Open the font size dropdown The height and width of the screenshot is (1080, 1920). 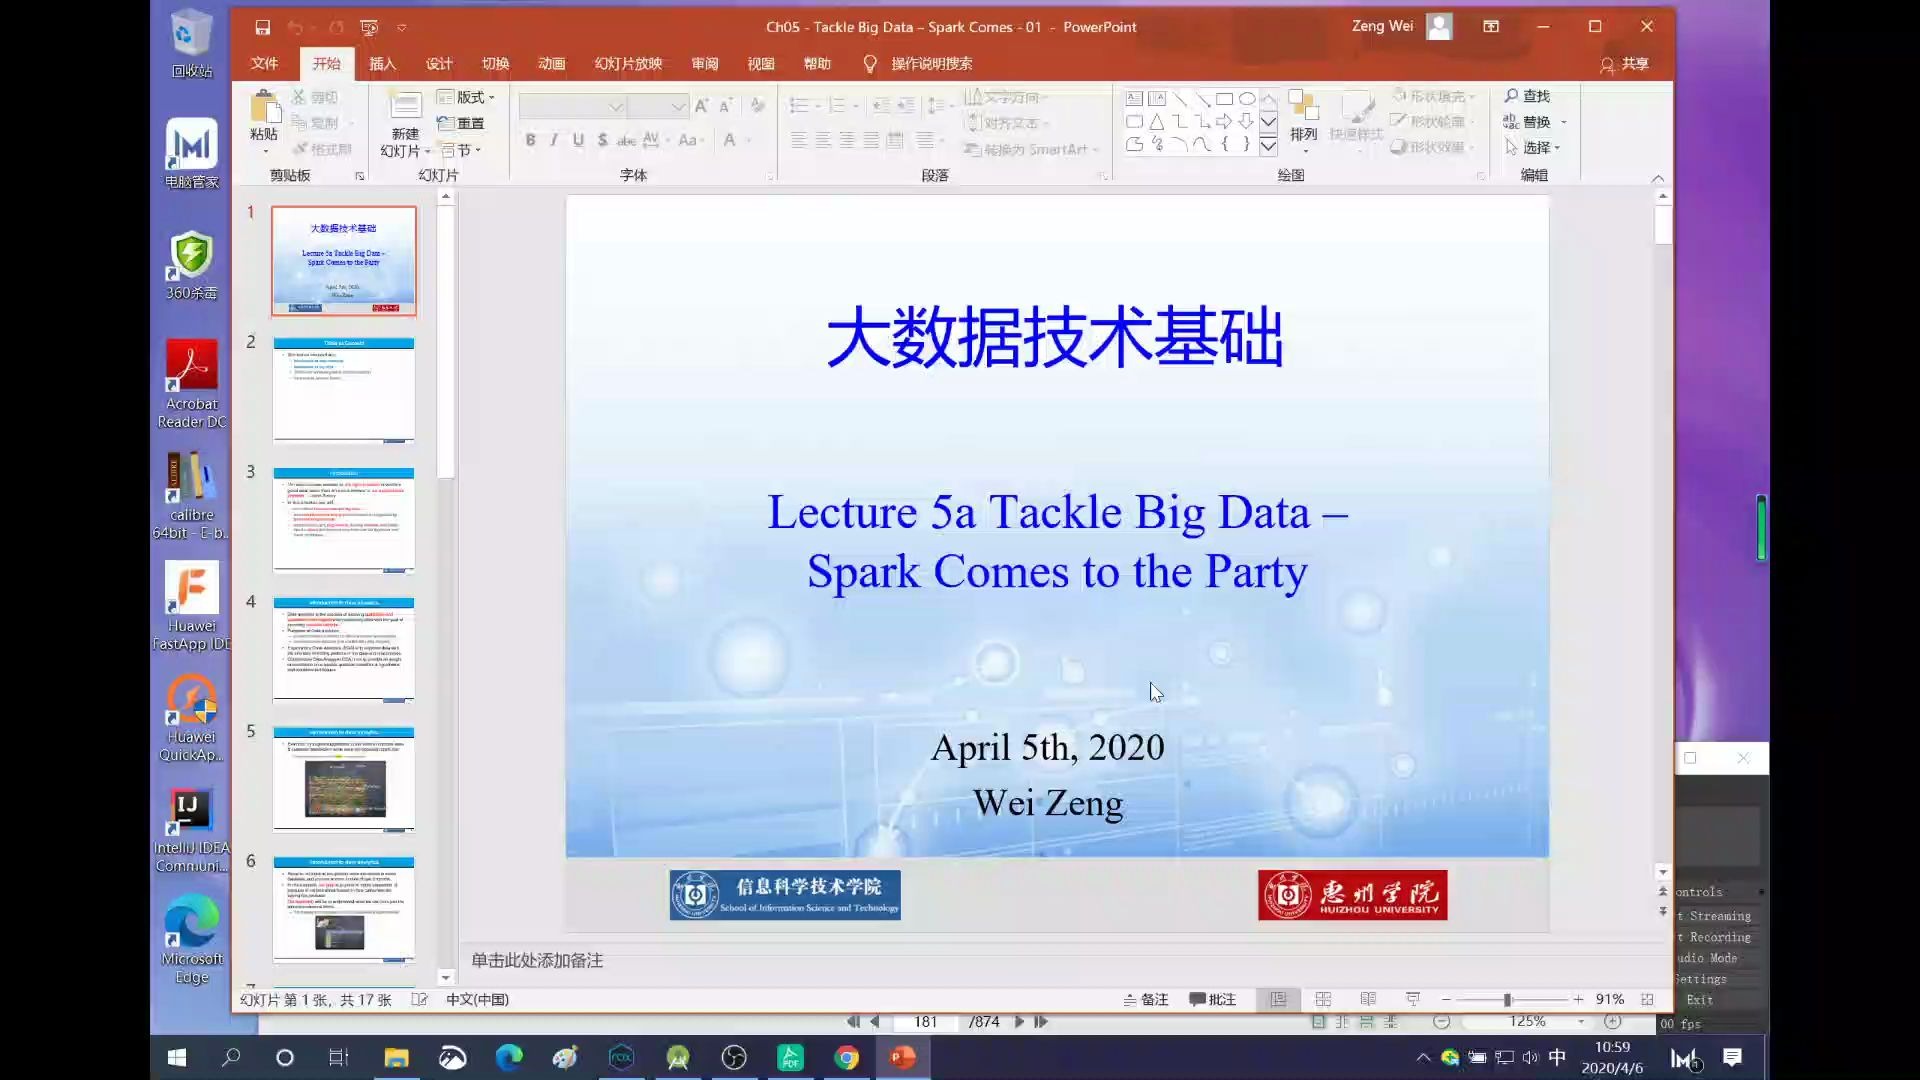[x=681, y=105]
